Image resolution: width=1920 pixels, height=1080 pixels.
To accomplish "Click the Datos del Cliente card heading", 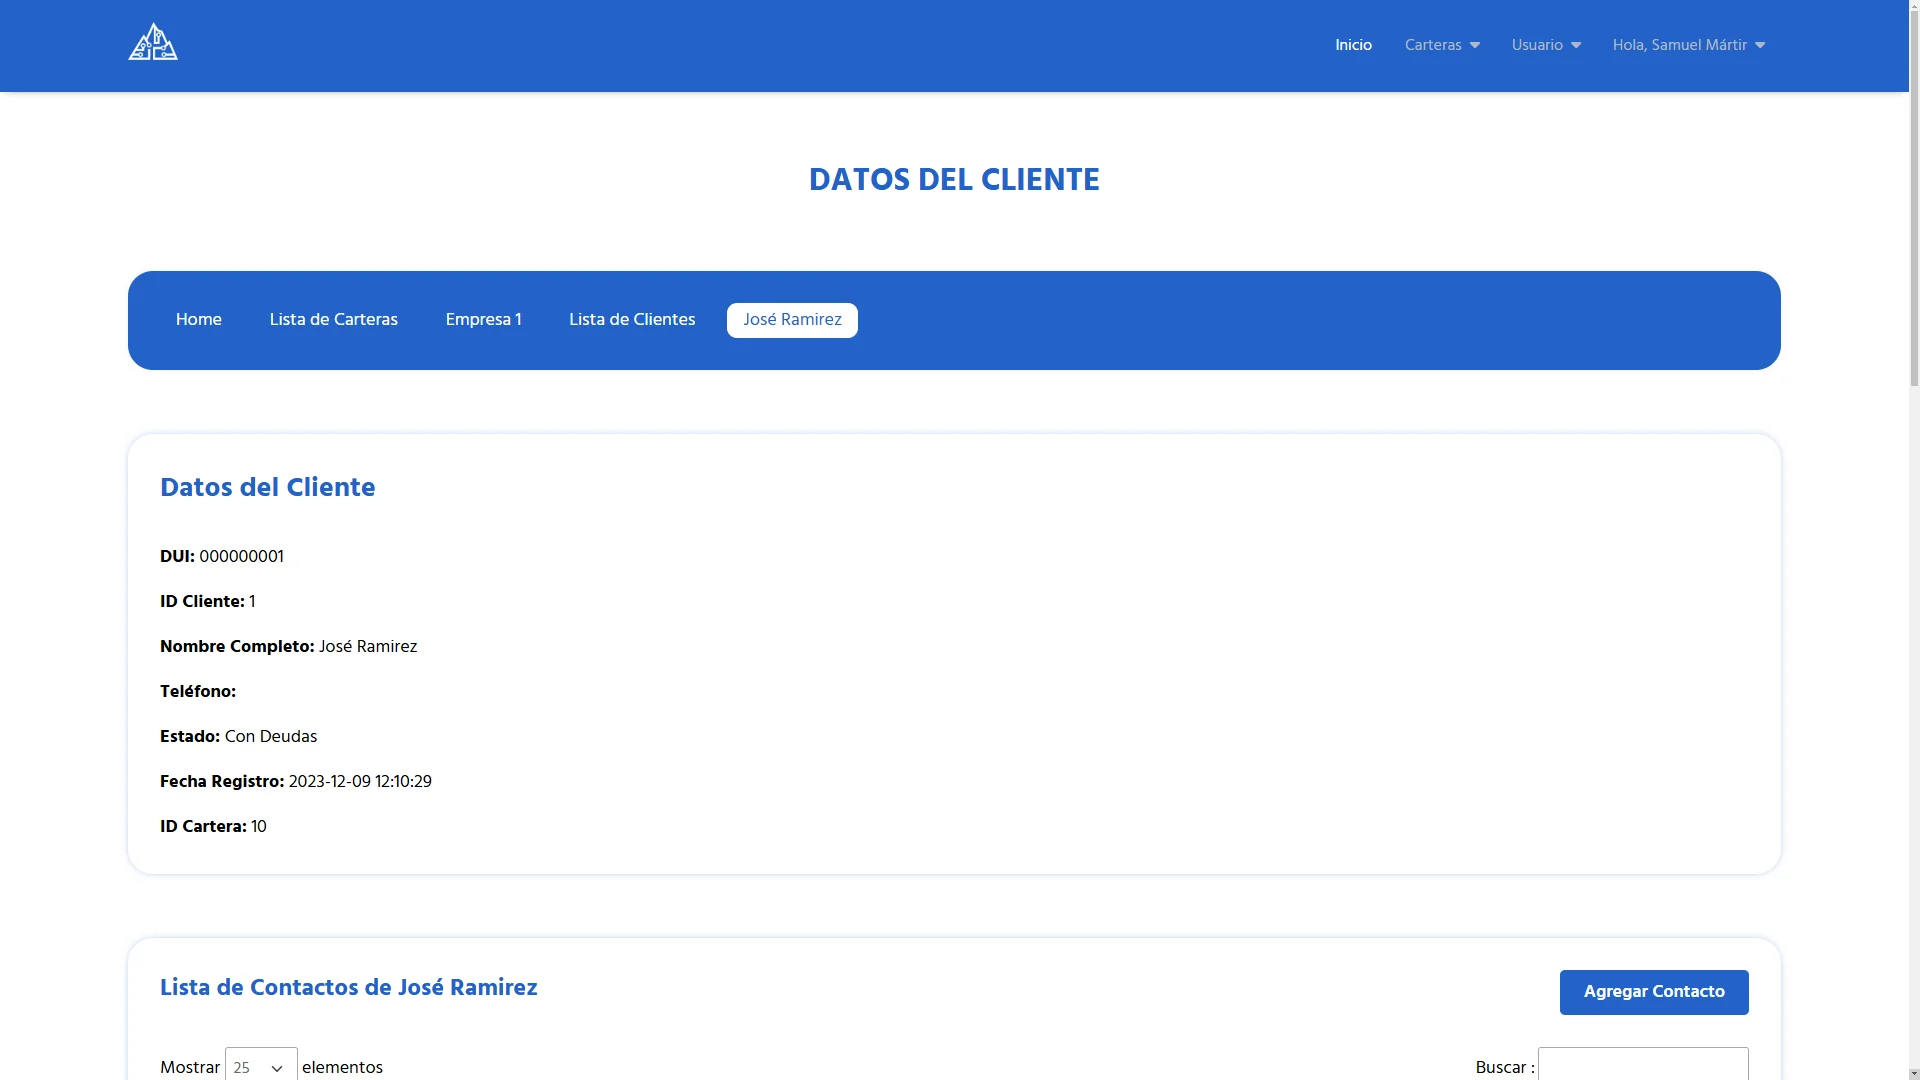I will tap(268, 488).
